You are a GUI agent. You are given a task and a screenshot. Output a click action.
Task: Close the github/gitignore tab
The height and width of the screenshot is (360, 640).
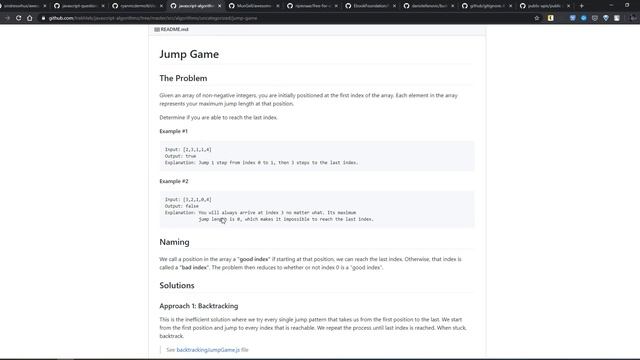[511, 6]
